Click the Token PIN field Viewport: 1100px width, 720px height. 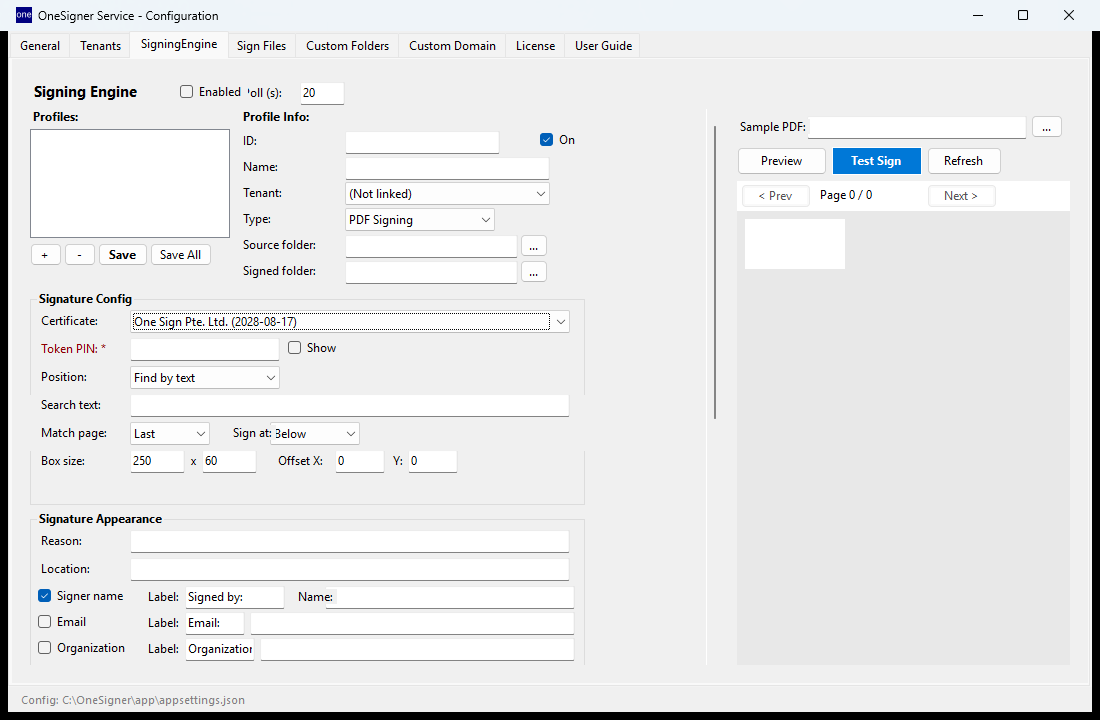pyautogui.click(x=205, y=349)
